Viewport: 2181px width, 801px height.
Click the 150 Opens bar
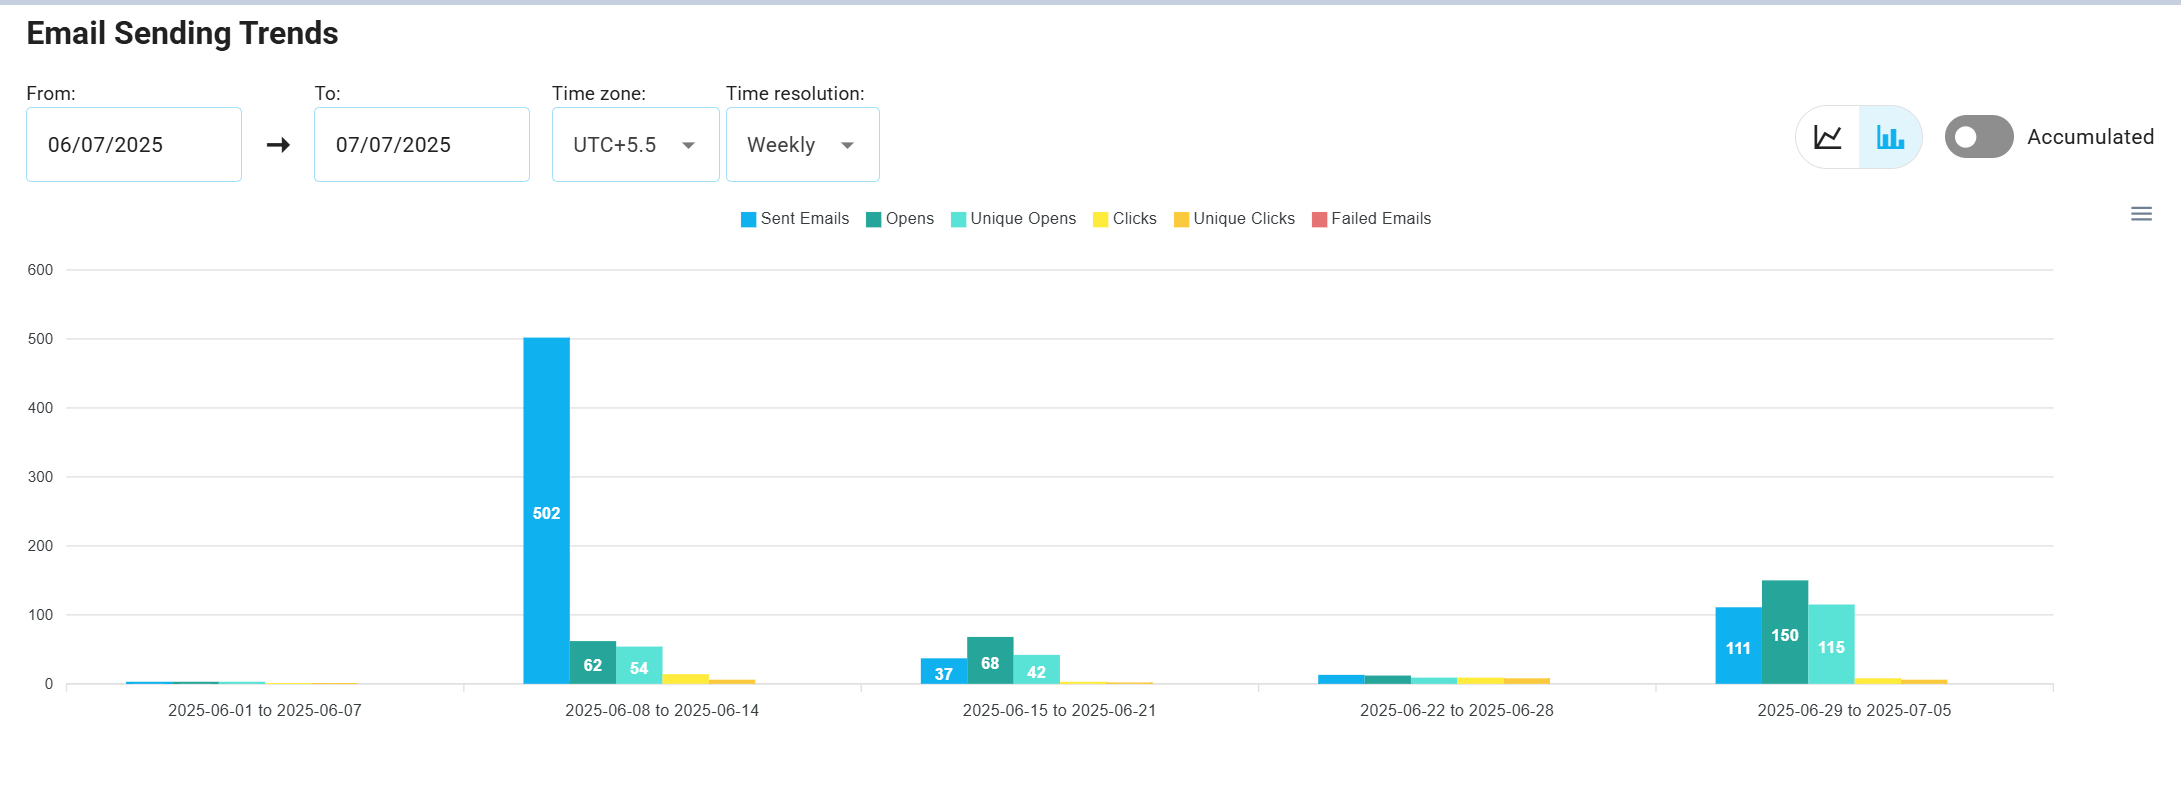(x=1785, y=632)
